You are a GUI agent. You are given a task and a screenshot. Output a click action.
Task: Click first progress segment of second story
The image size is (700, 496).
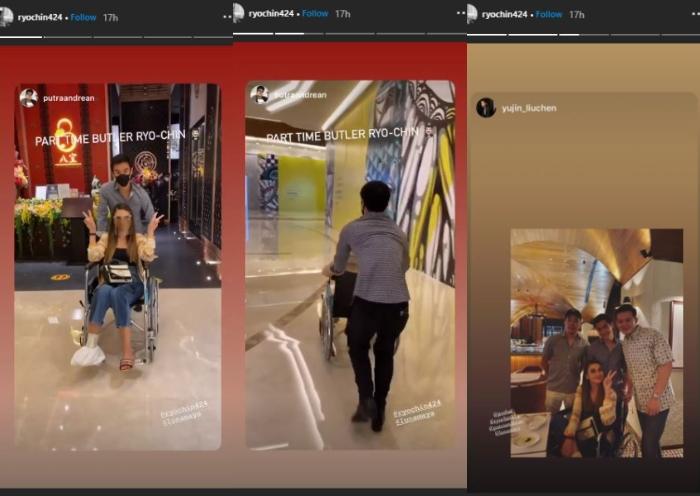pos(253,33)
